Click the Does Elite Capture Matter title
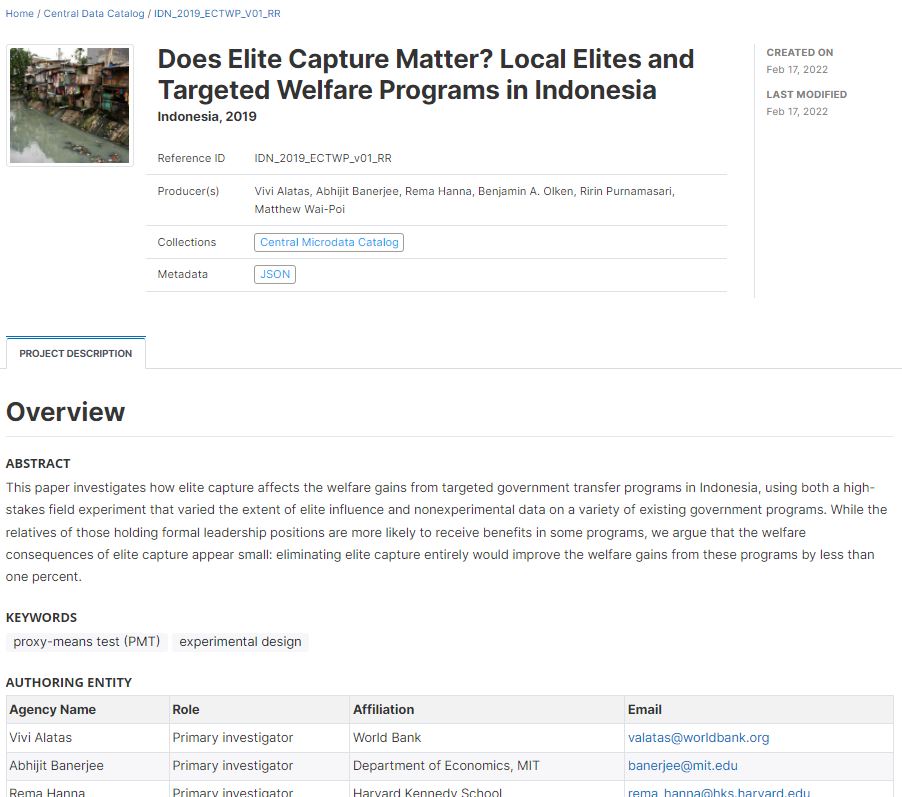The width and height of the screenshot is (902, 797). coord(425,74)
